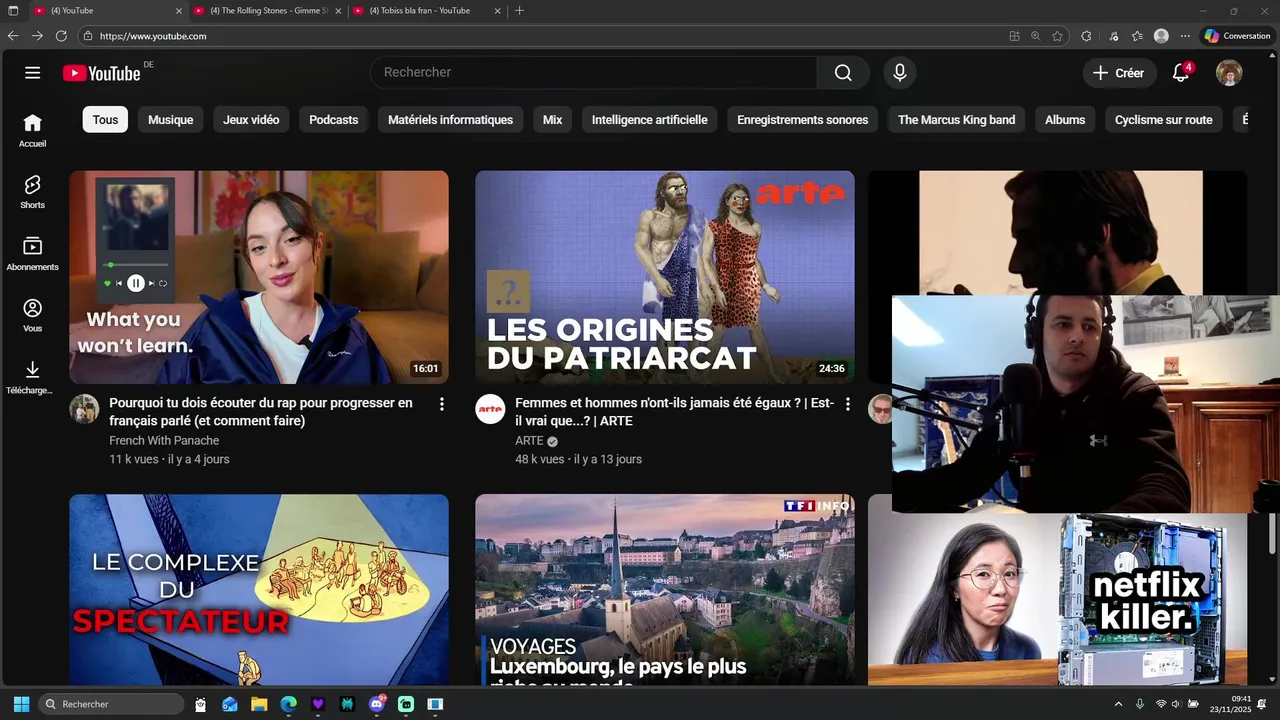Start voice search with the microphone icon
This screenshot has width=1280, height=720.
(900, 72)
